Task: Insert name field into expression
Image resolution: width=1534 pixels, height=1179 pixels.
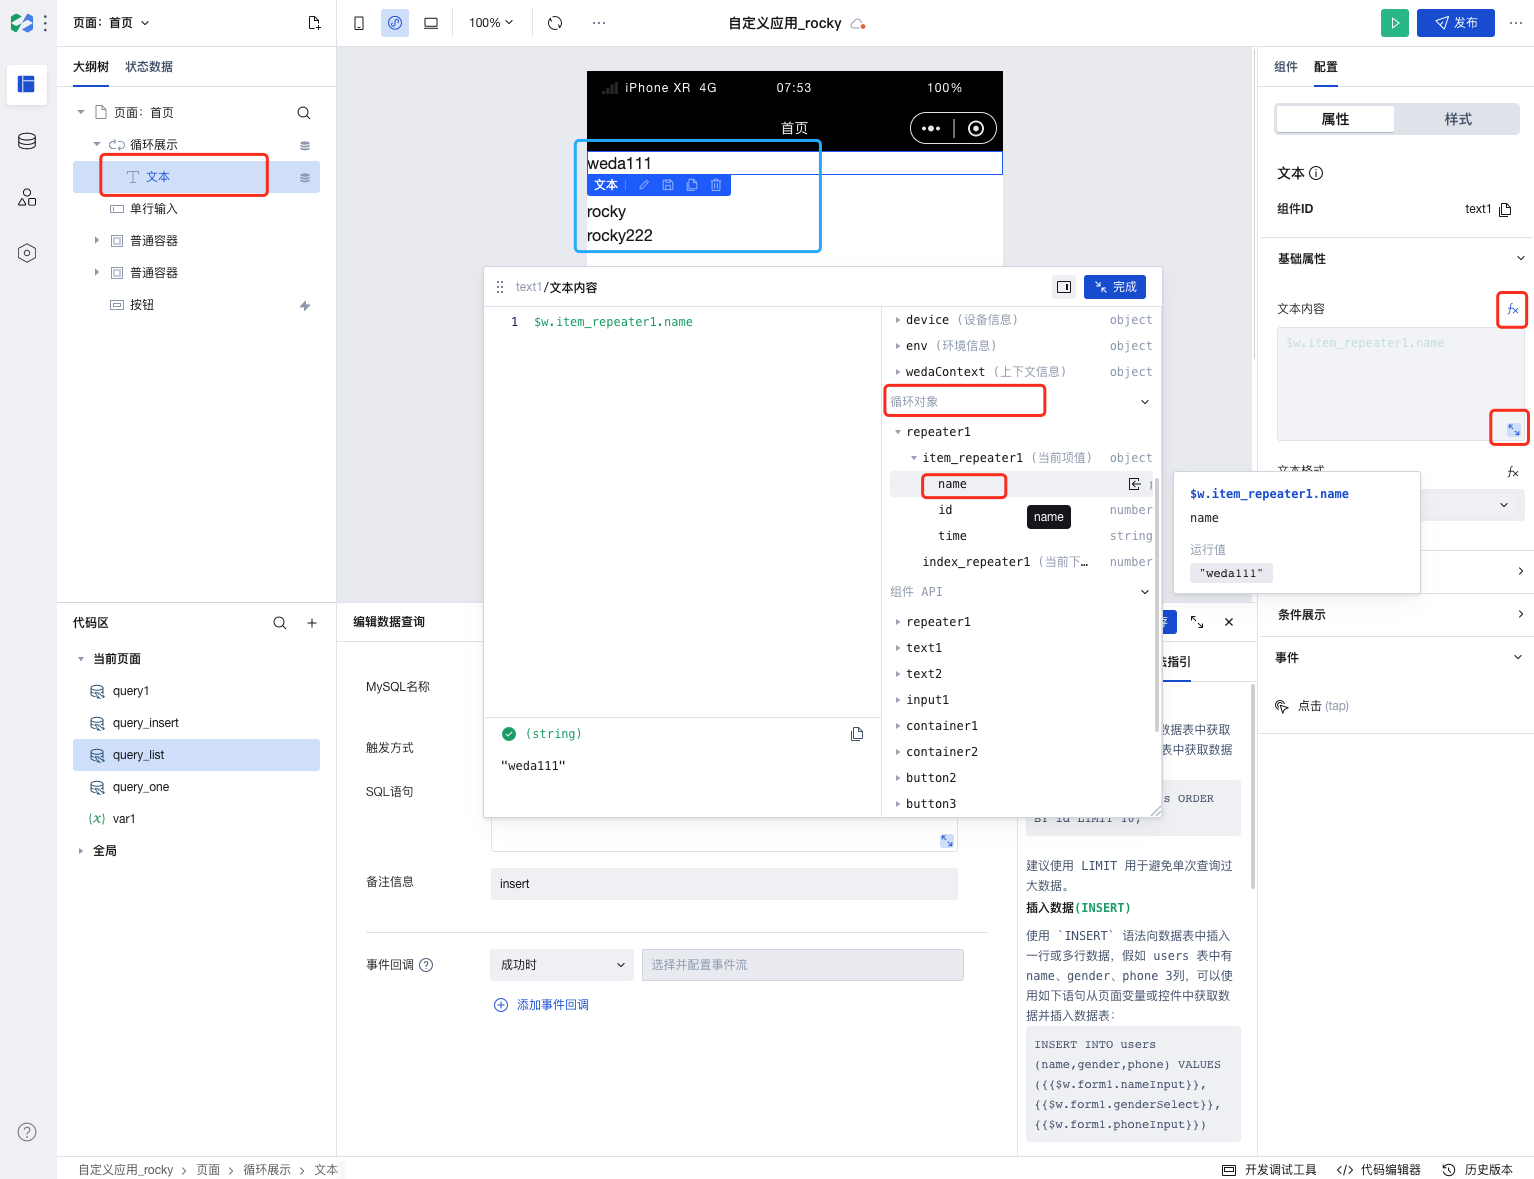Action: [x=1135, y=484]
